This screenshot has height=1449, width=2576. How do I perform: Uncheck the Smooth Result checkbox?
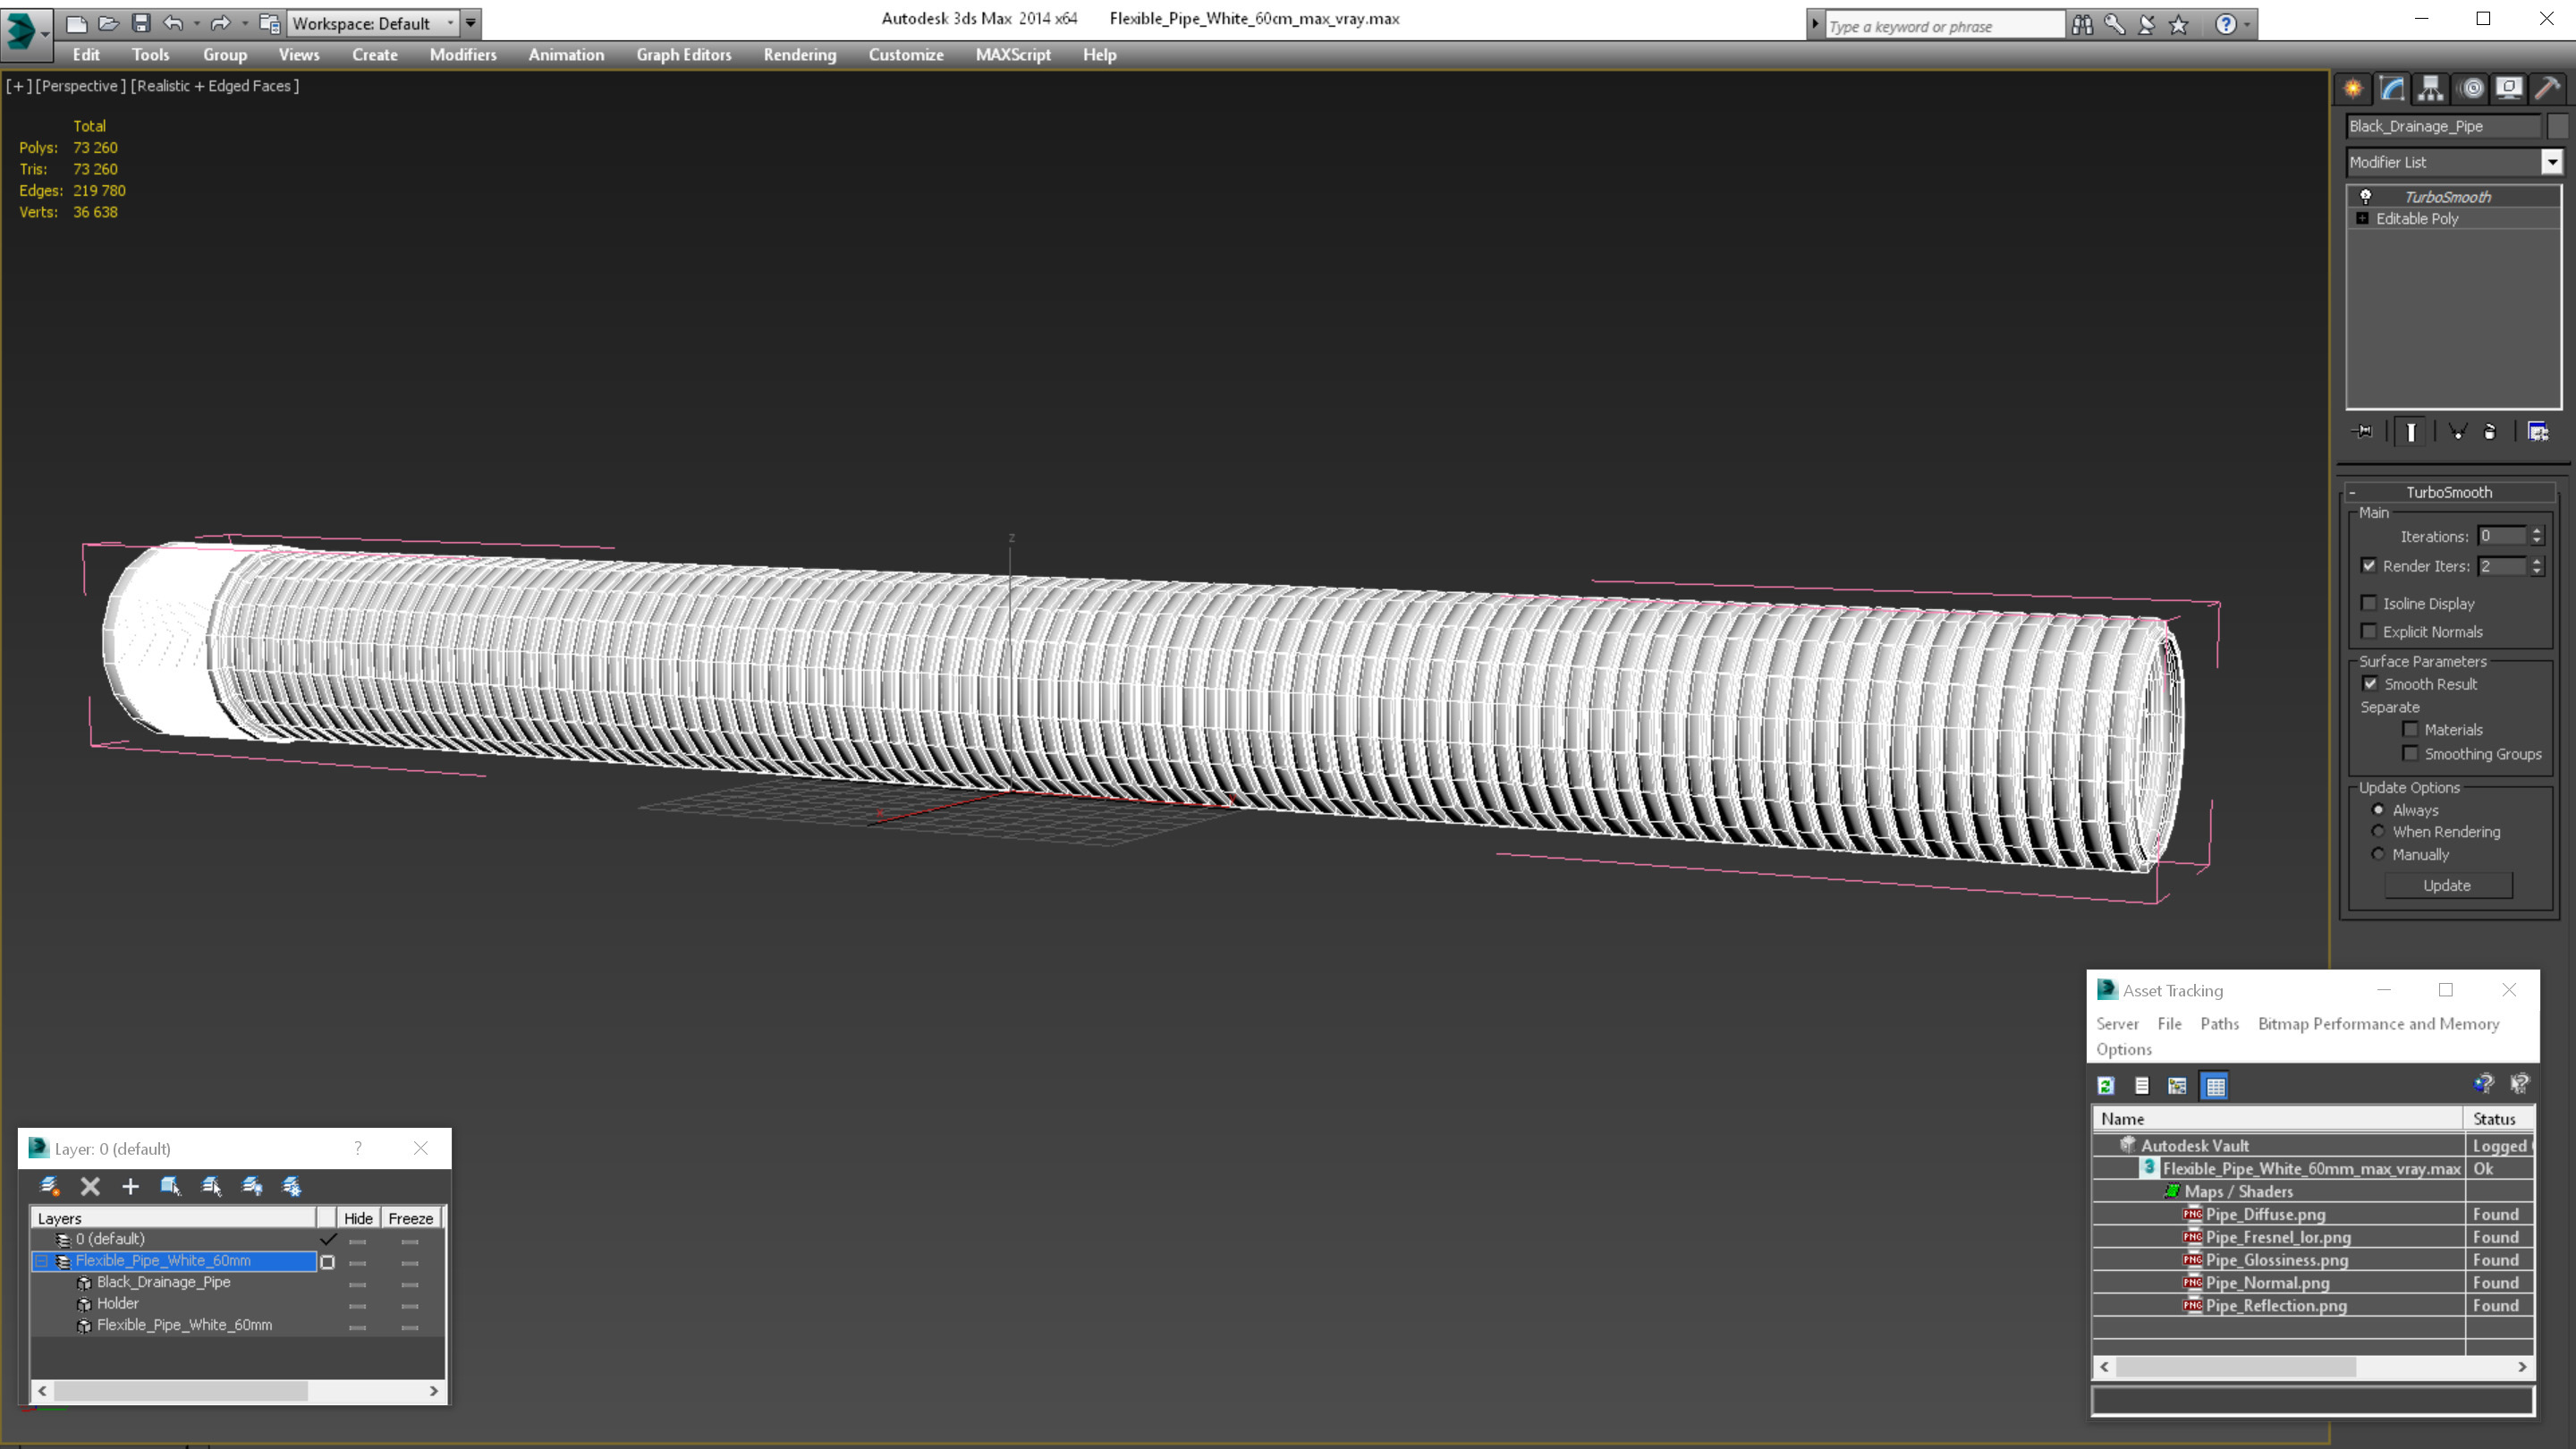pyautogui.click(x=2369, y=684)
